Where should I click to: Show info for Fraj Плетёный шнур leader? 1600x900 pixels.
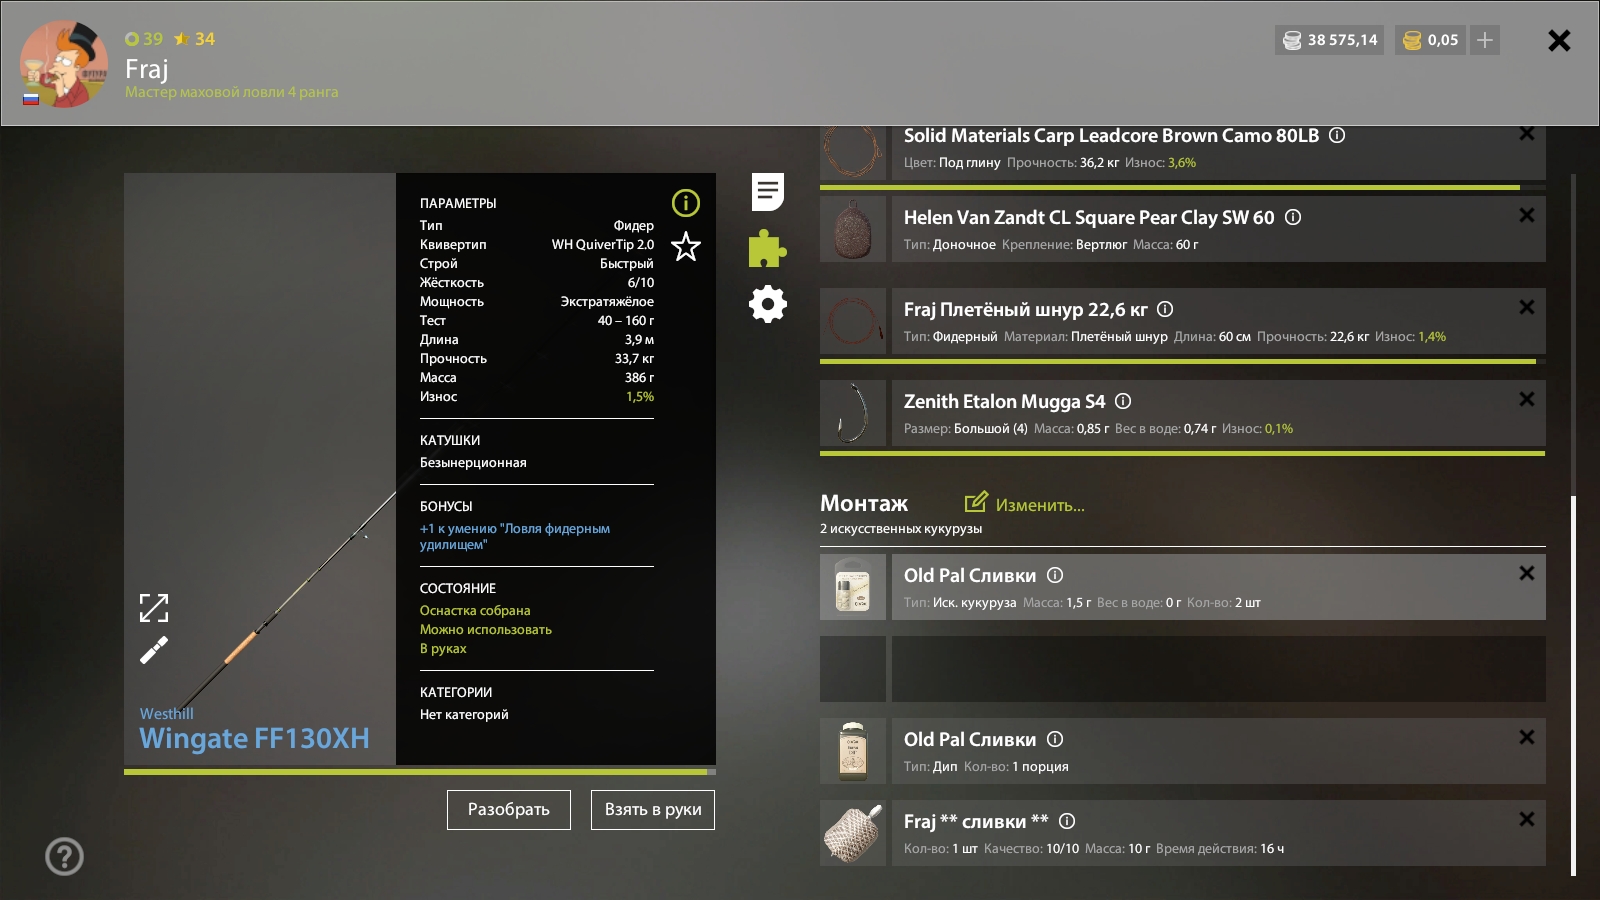1165,309
